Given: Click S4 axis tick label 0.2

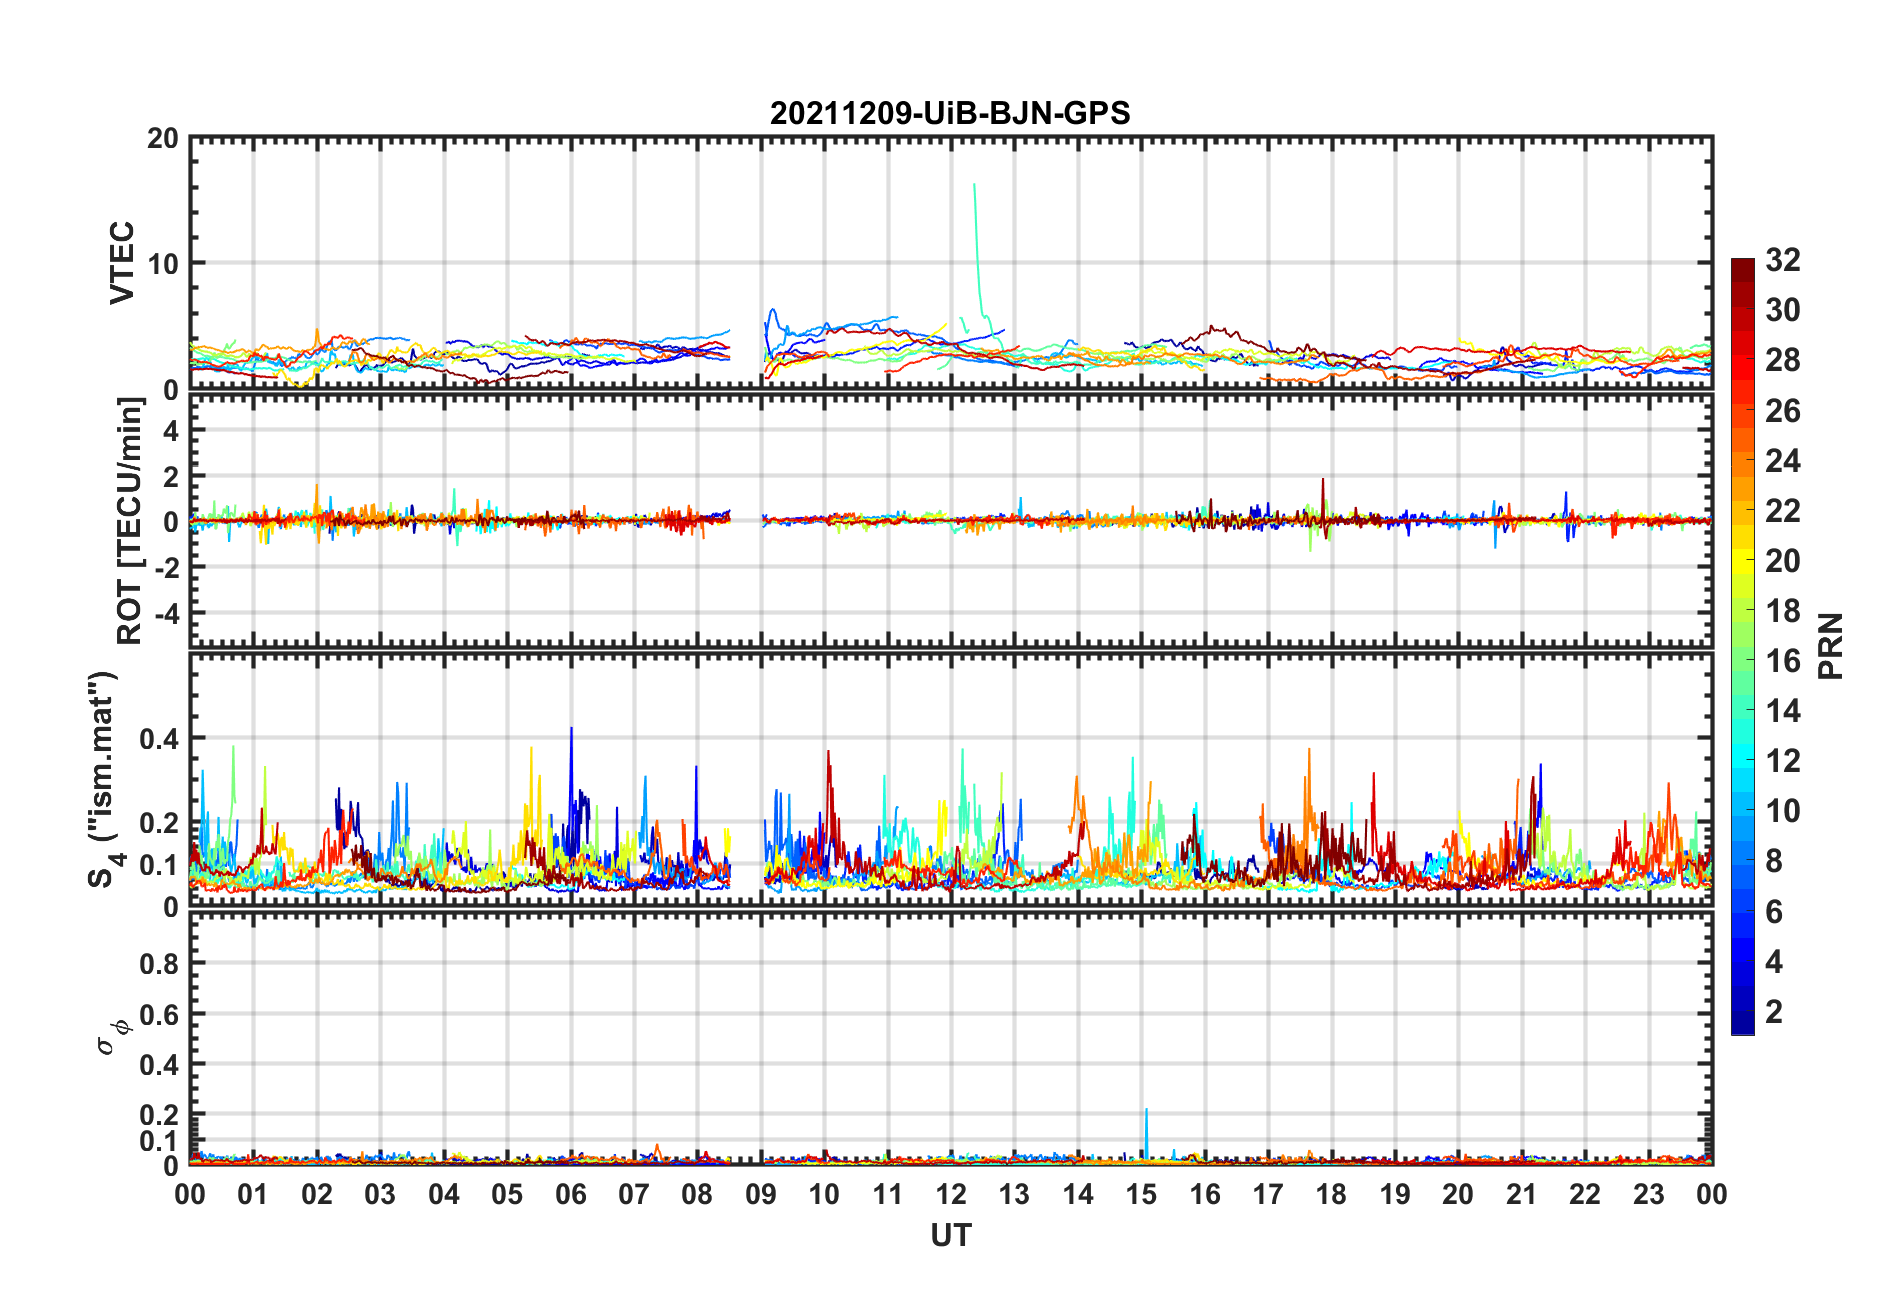Looking at the screenshot, I should pos(159,823).
